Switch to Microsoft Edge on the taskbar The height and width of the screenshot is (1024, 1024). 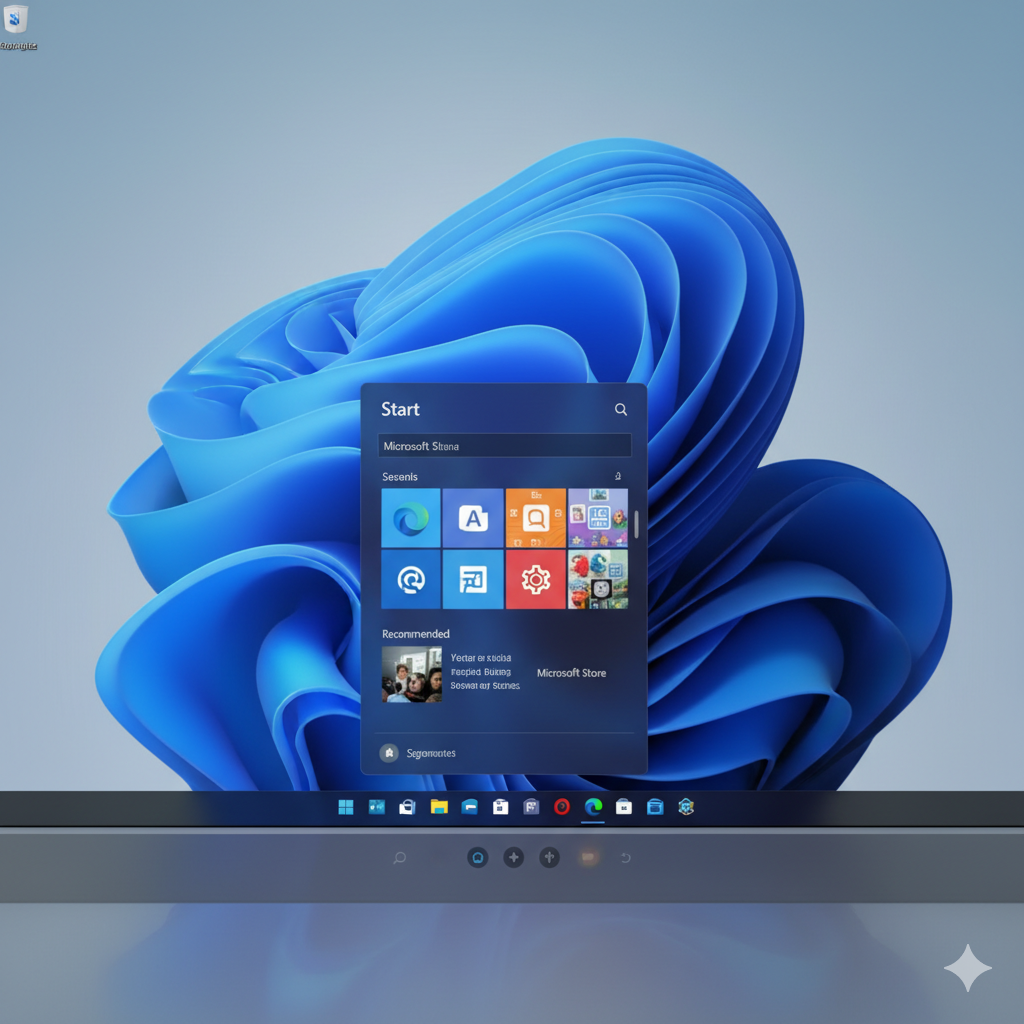click(593, 807)
